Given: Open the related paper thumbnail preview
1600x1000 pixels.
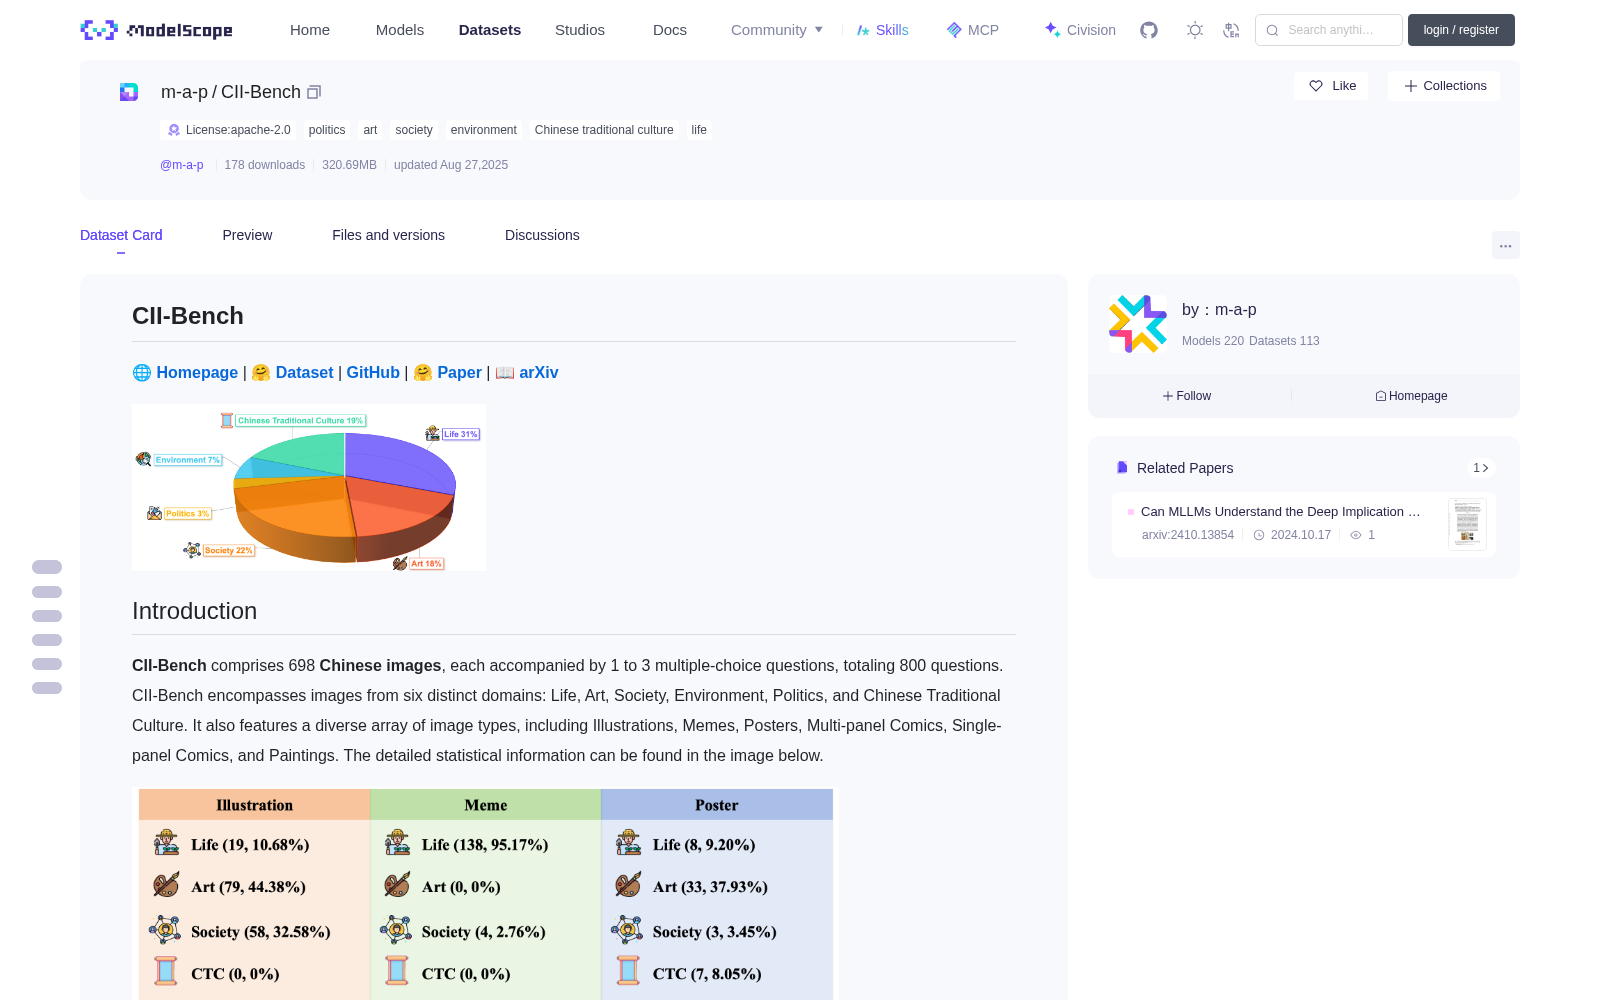Looking at the screenshot, I should click(1467, 524).
